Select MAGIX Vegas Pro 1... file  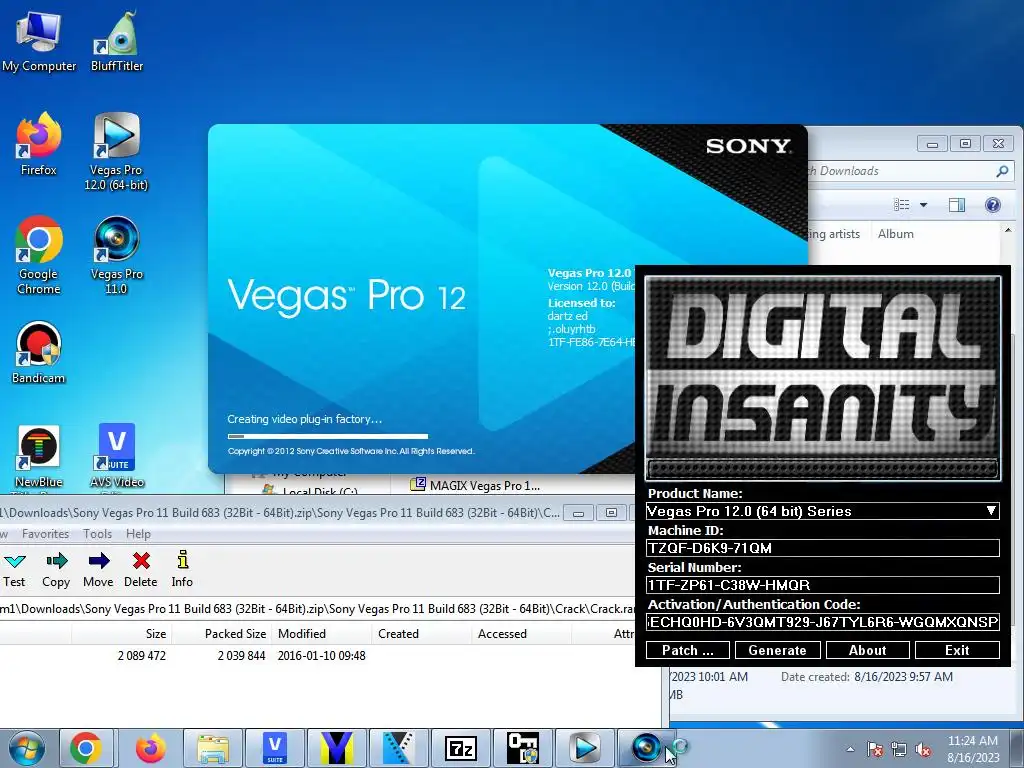[475, 485]
